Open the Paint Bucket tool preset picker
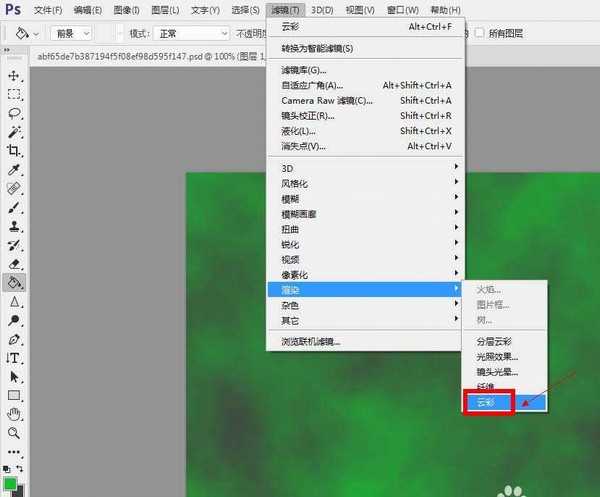 click(27, 34)
